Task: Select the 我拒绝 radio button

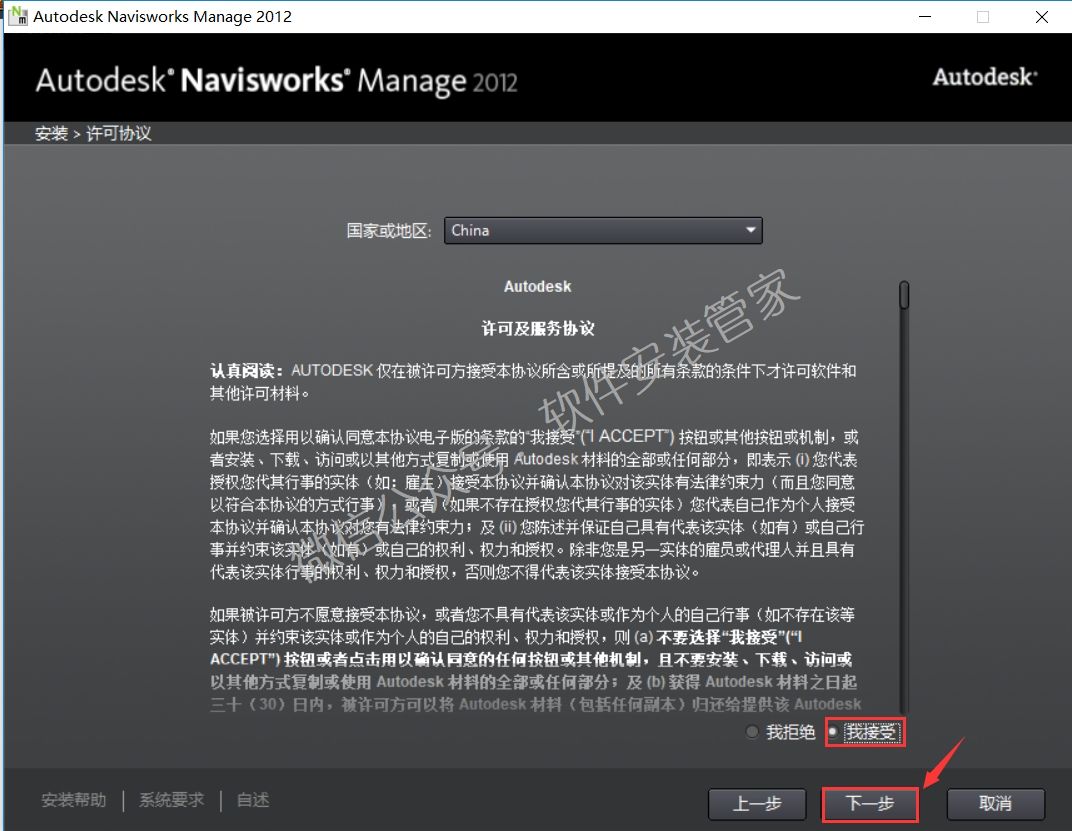Action: pyautogui.click(x=753, y=733)
